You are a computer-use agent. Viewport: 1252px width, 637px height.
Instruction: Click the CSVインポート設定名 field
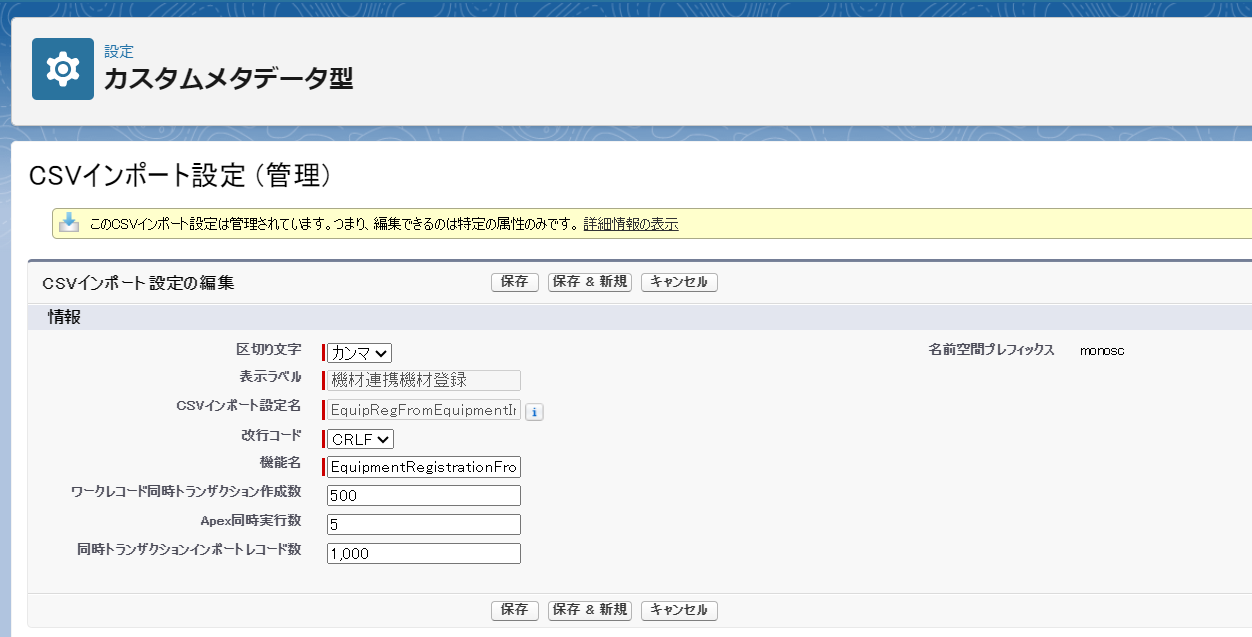tap(424, 410)
